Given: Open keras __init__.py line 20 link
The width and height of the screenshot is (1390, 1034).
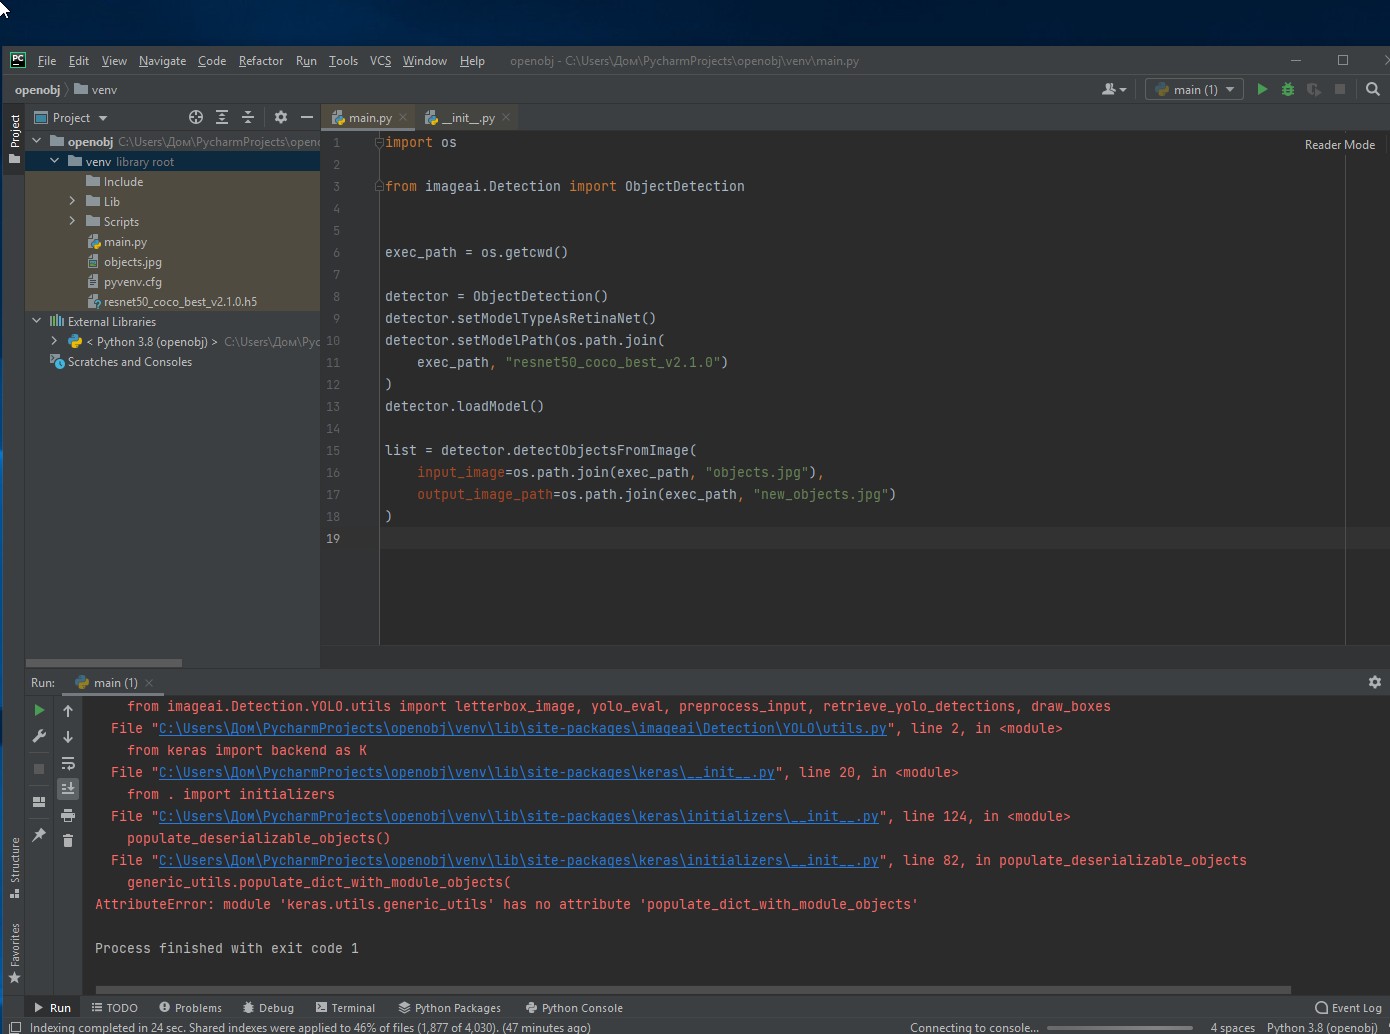Looking at the screenshot, I should click(466, 772).
